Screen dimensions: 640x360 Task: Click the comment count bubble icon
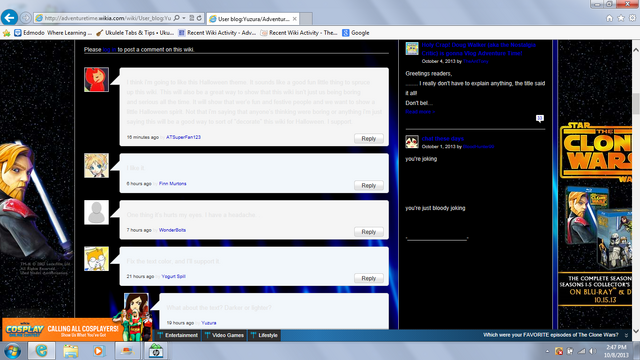pos(540,118)
